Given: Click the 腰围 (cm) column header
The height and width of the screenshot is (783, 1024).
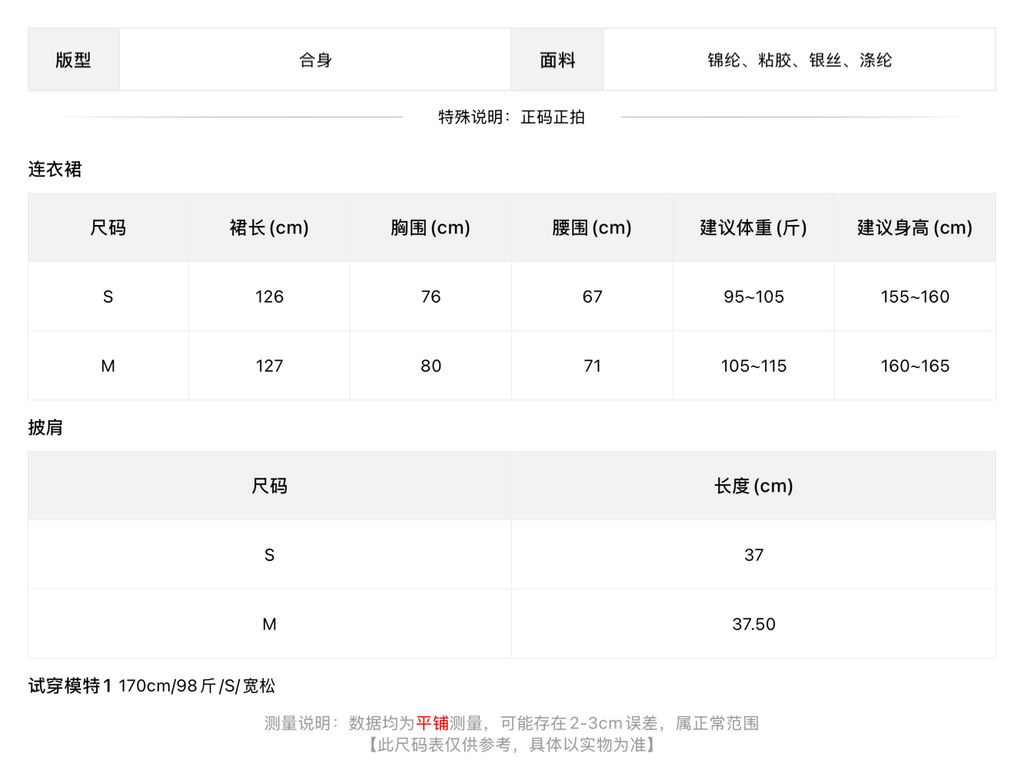Looking at the screenshot, I should (x=592, y=227).
